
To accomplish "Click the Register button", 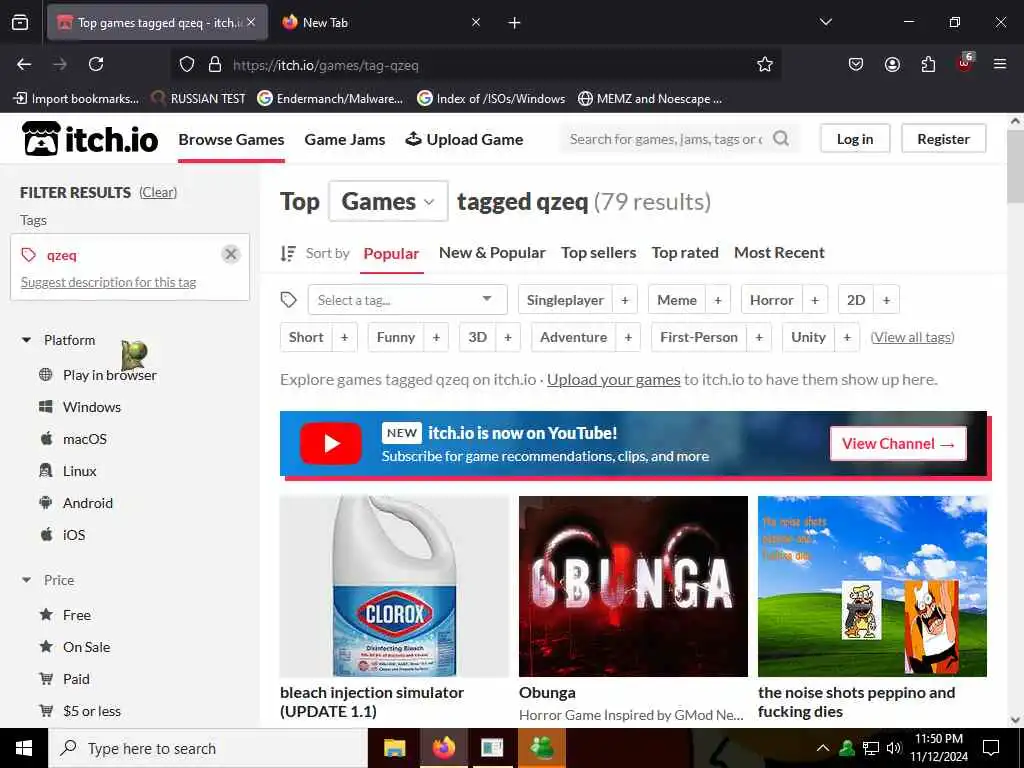I will pos(943,138).
